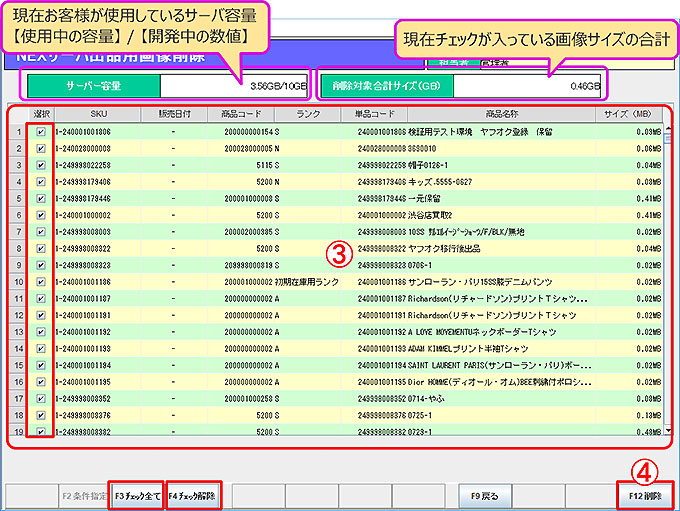Click the 選択 column header
This screenshot has width=680, height=511.
[41, 114]
